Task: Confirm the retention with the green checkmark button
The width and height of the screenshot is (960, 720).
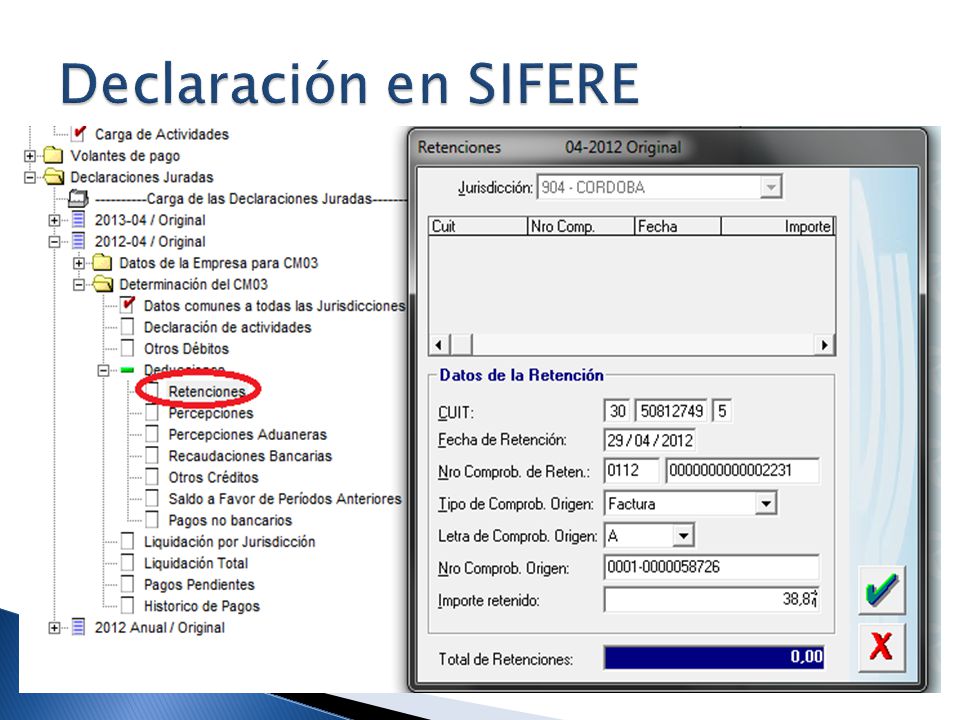Action: [x=882, y=590]
